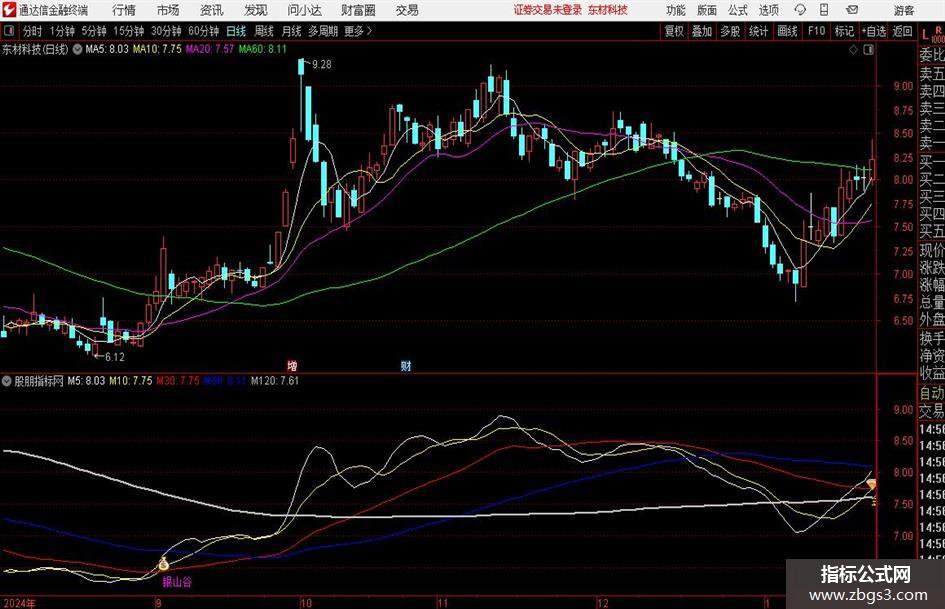Open the 财富圈 menu

358,10
